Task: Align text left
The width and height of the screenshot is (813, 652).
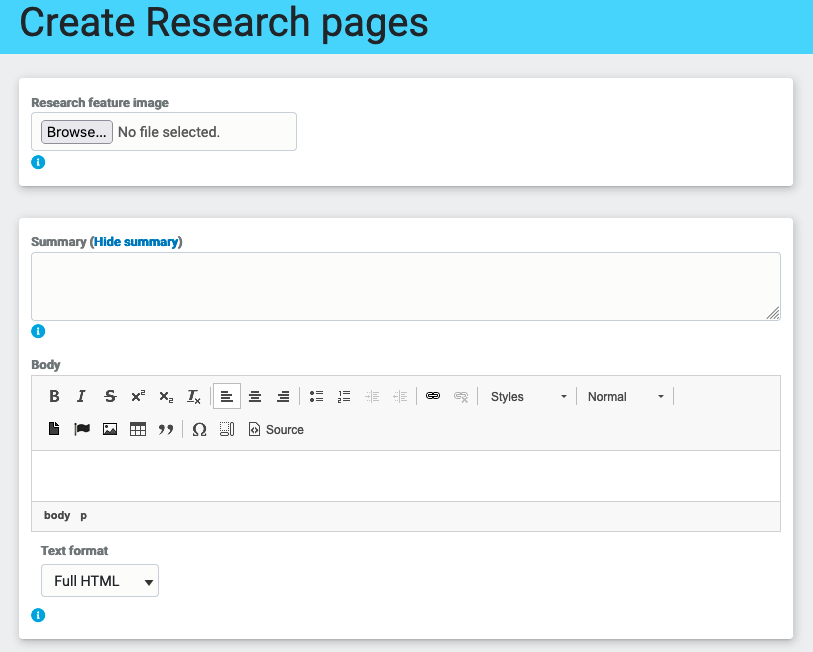Action: click(227, 396)
